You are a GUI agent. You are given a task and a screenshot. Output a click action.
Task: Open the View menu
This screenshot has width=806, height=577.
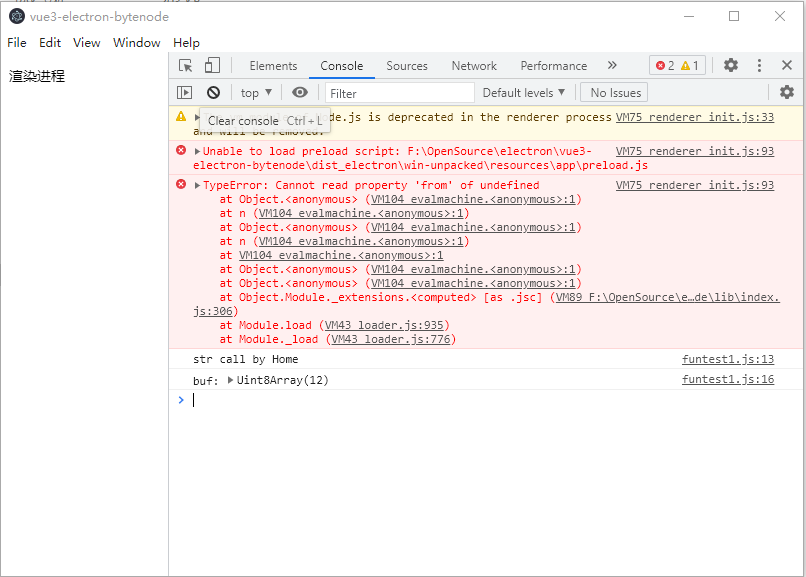coord(86,43)
